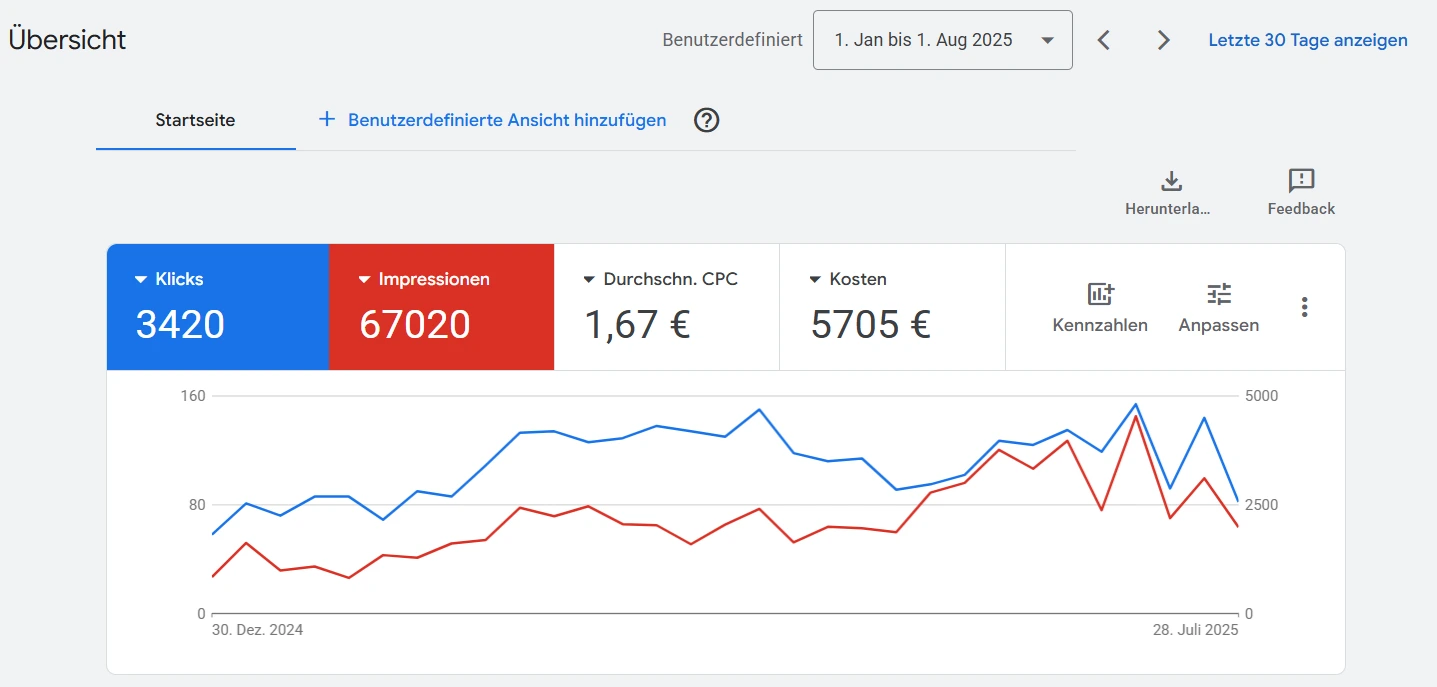Image resolution: width=1437 pixels, height=687 pixels.
Task: Open the Anpassen customization icon
Action: point(1218,295)
